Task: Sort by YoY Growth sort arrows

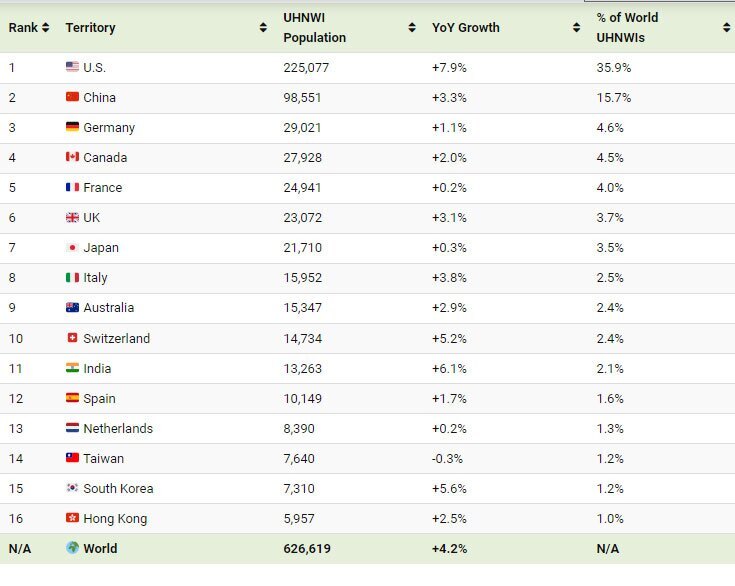Action: point(576,28)
